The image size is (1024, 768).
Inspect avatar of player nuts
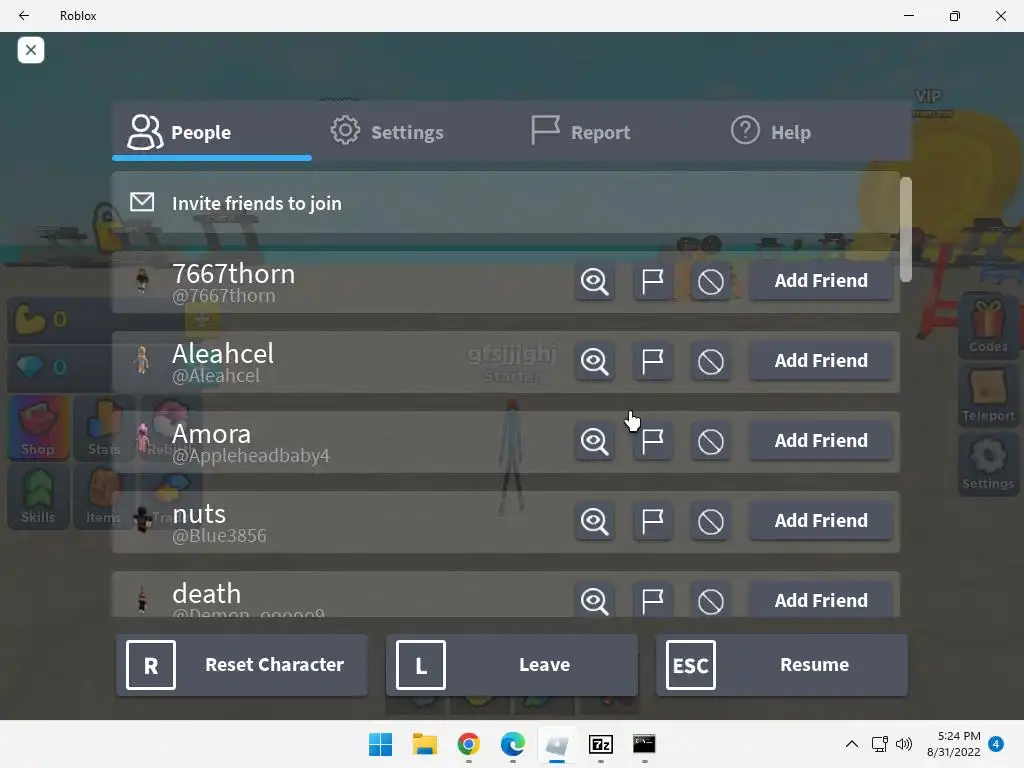click(x=594, y=521)
